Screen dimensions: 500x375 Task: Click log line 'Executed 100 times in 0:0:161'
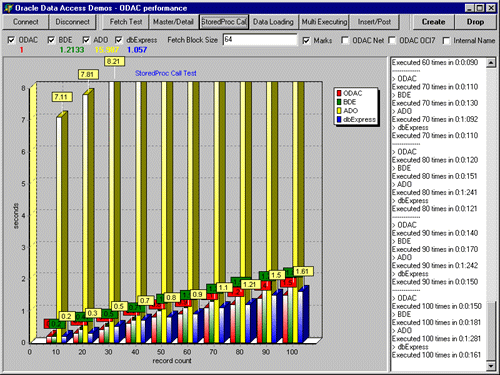pyautogui.click(x=436, y=355)
